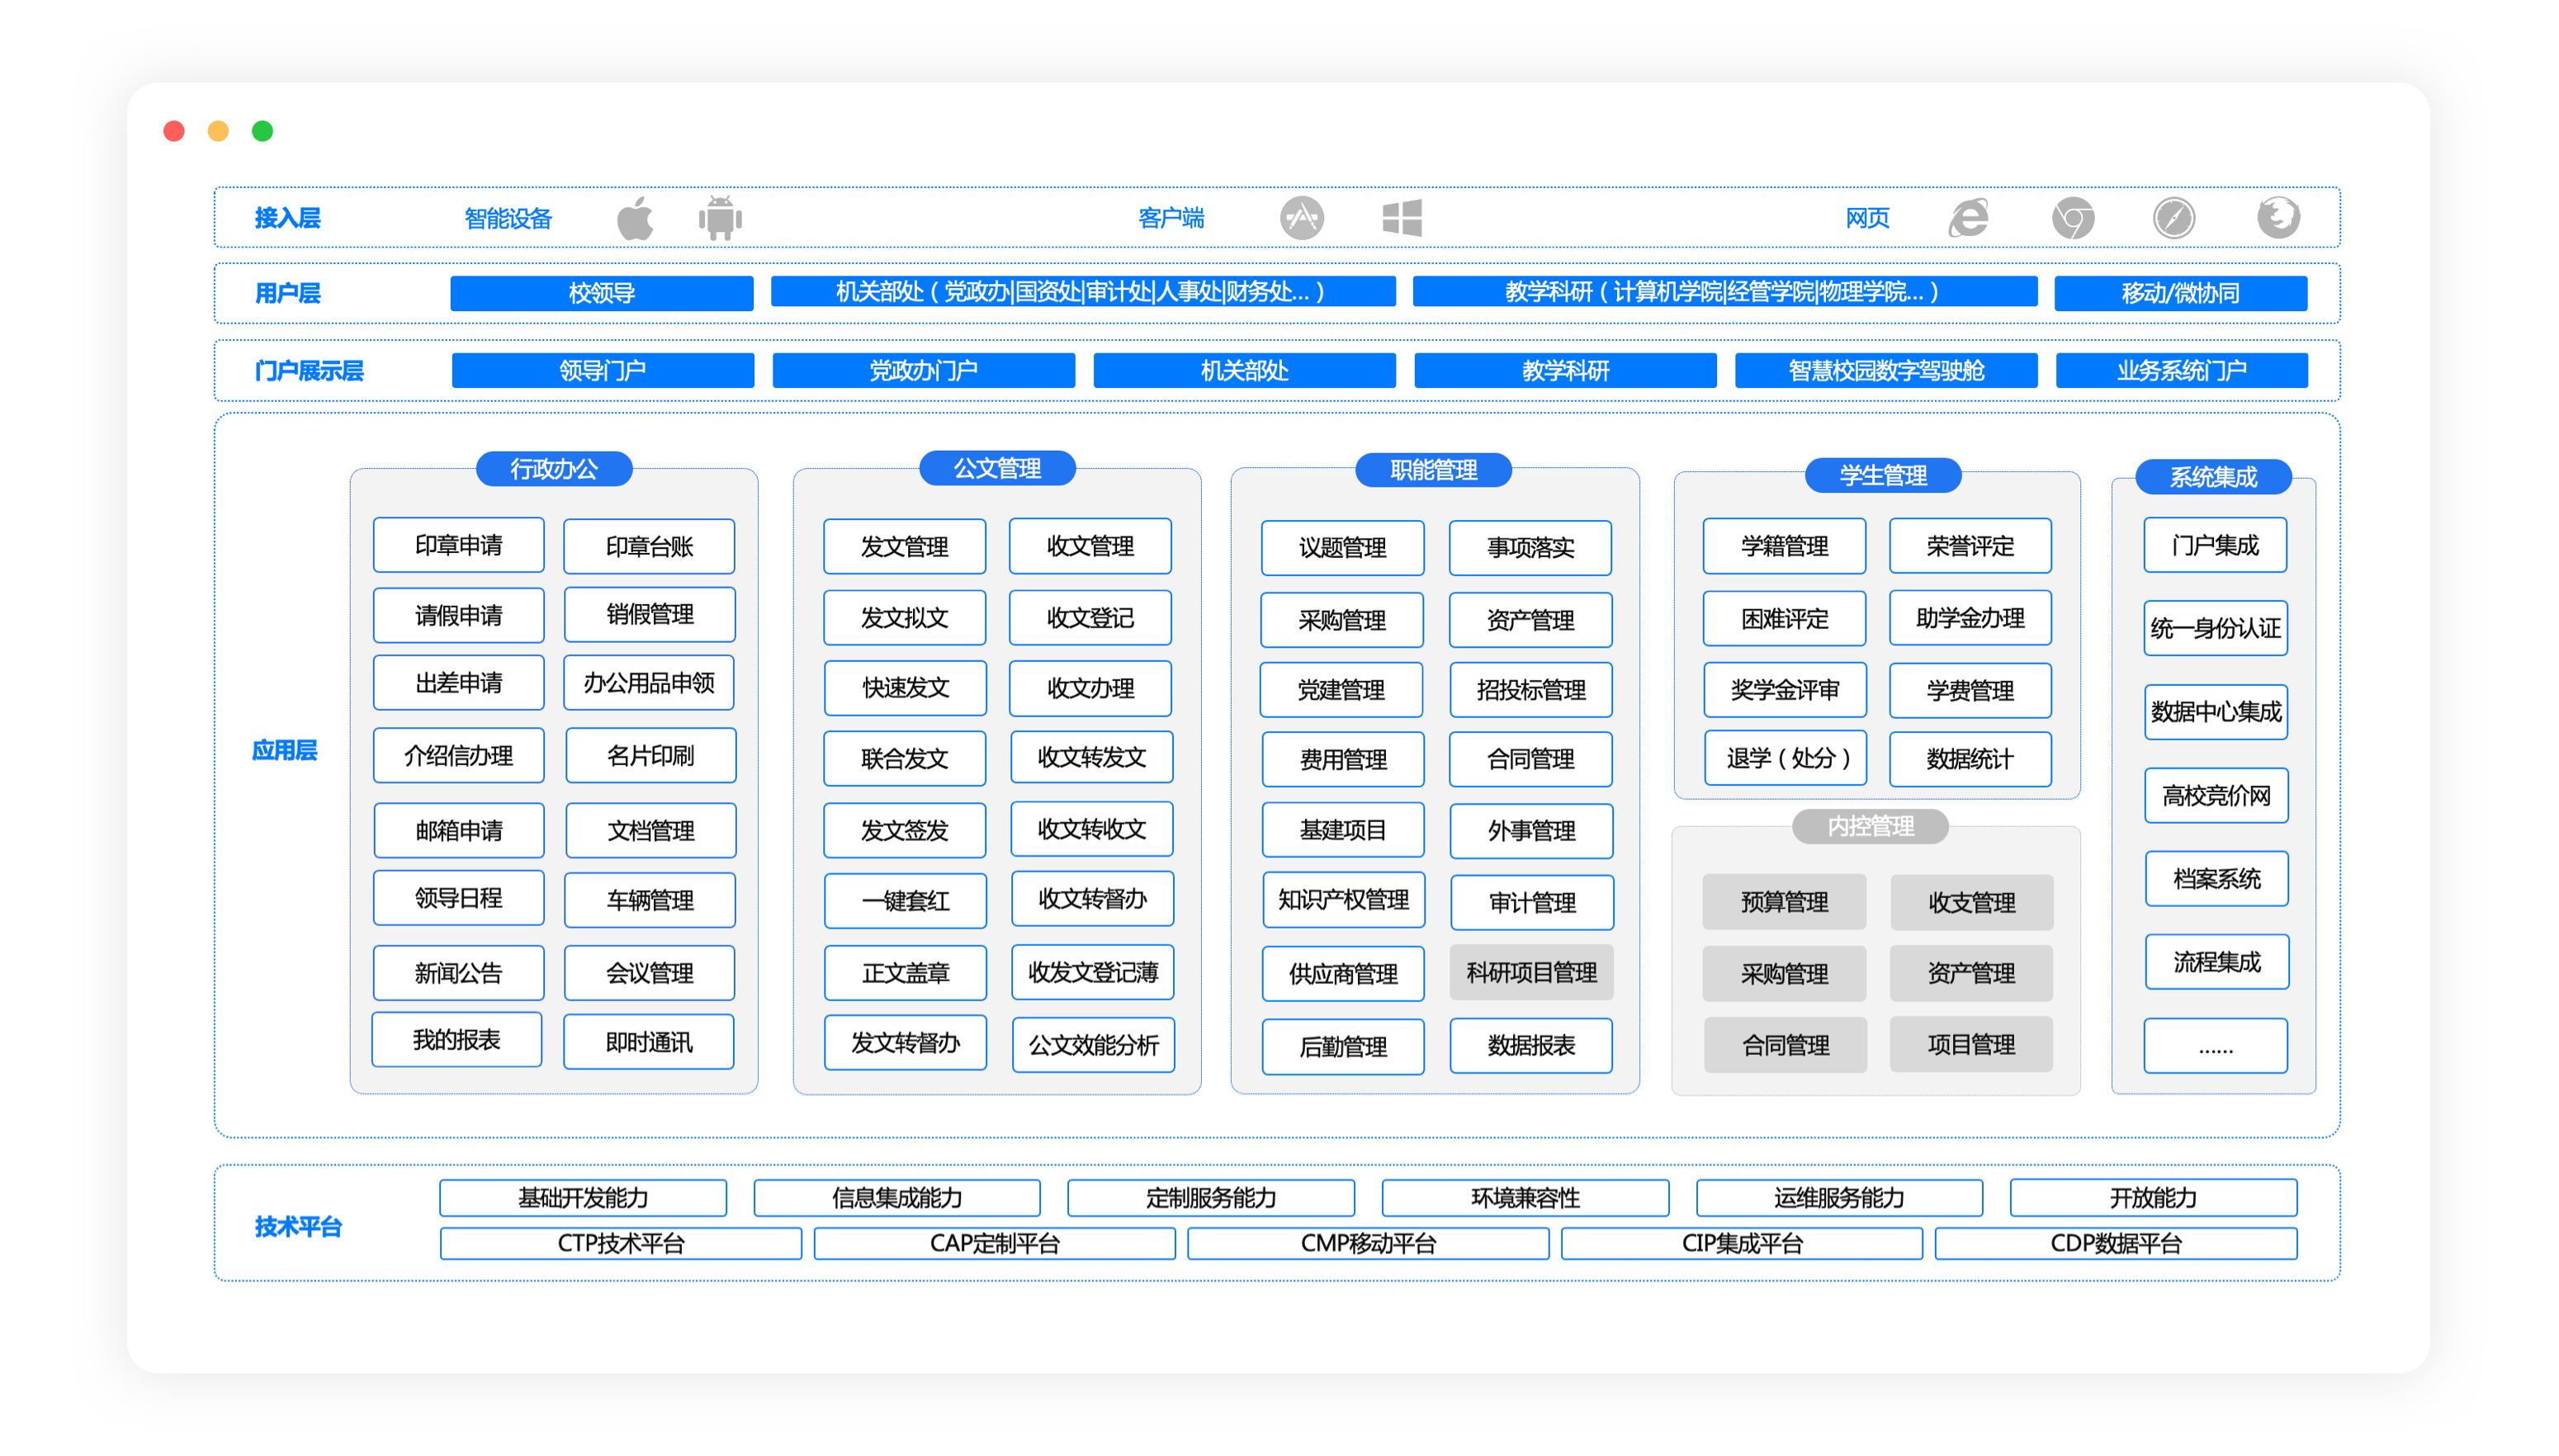
Task: Select the CMP移动平台 box
Action: pyautogui.click(x=1368, y=1244)
